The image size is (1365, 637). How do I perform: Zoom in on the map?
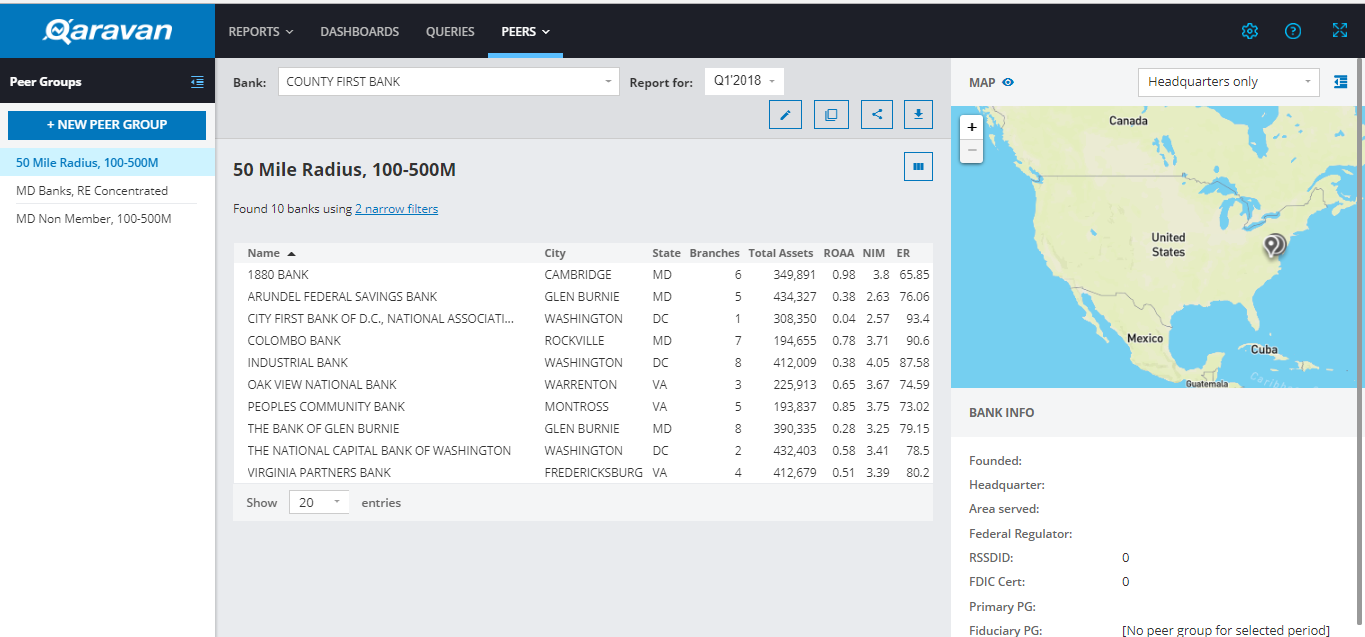pyautogui.click(x=971, y=127)
